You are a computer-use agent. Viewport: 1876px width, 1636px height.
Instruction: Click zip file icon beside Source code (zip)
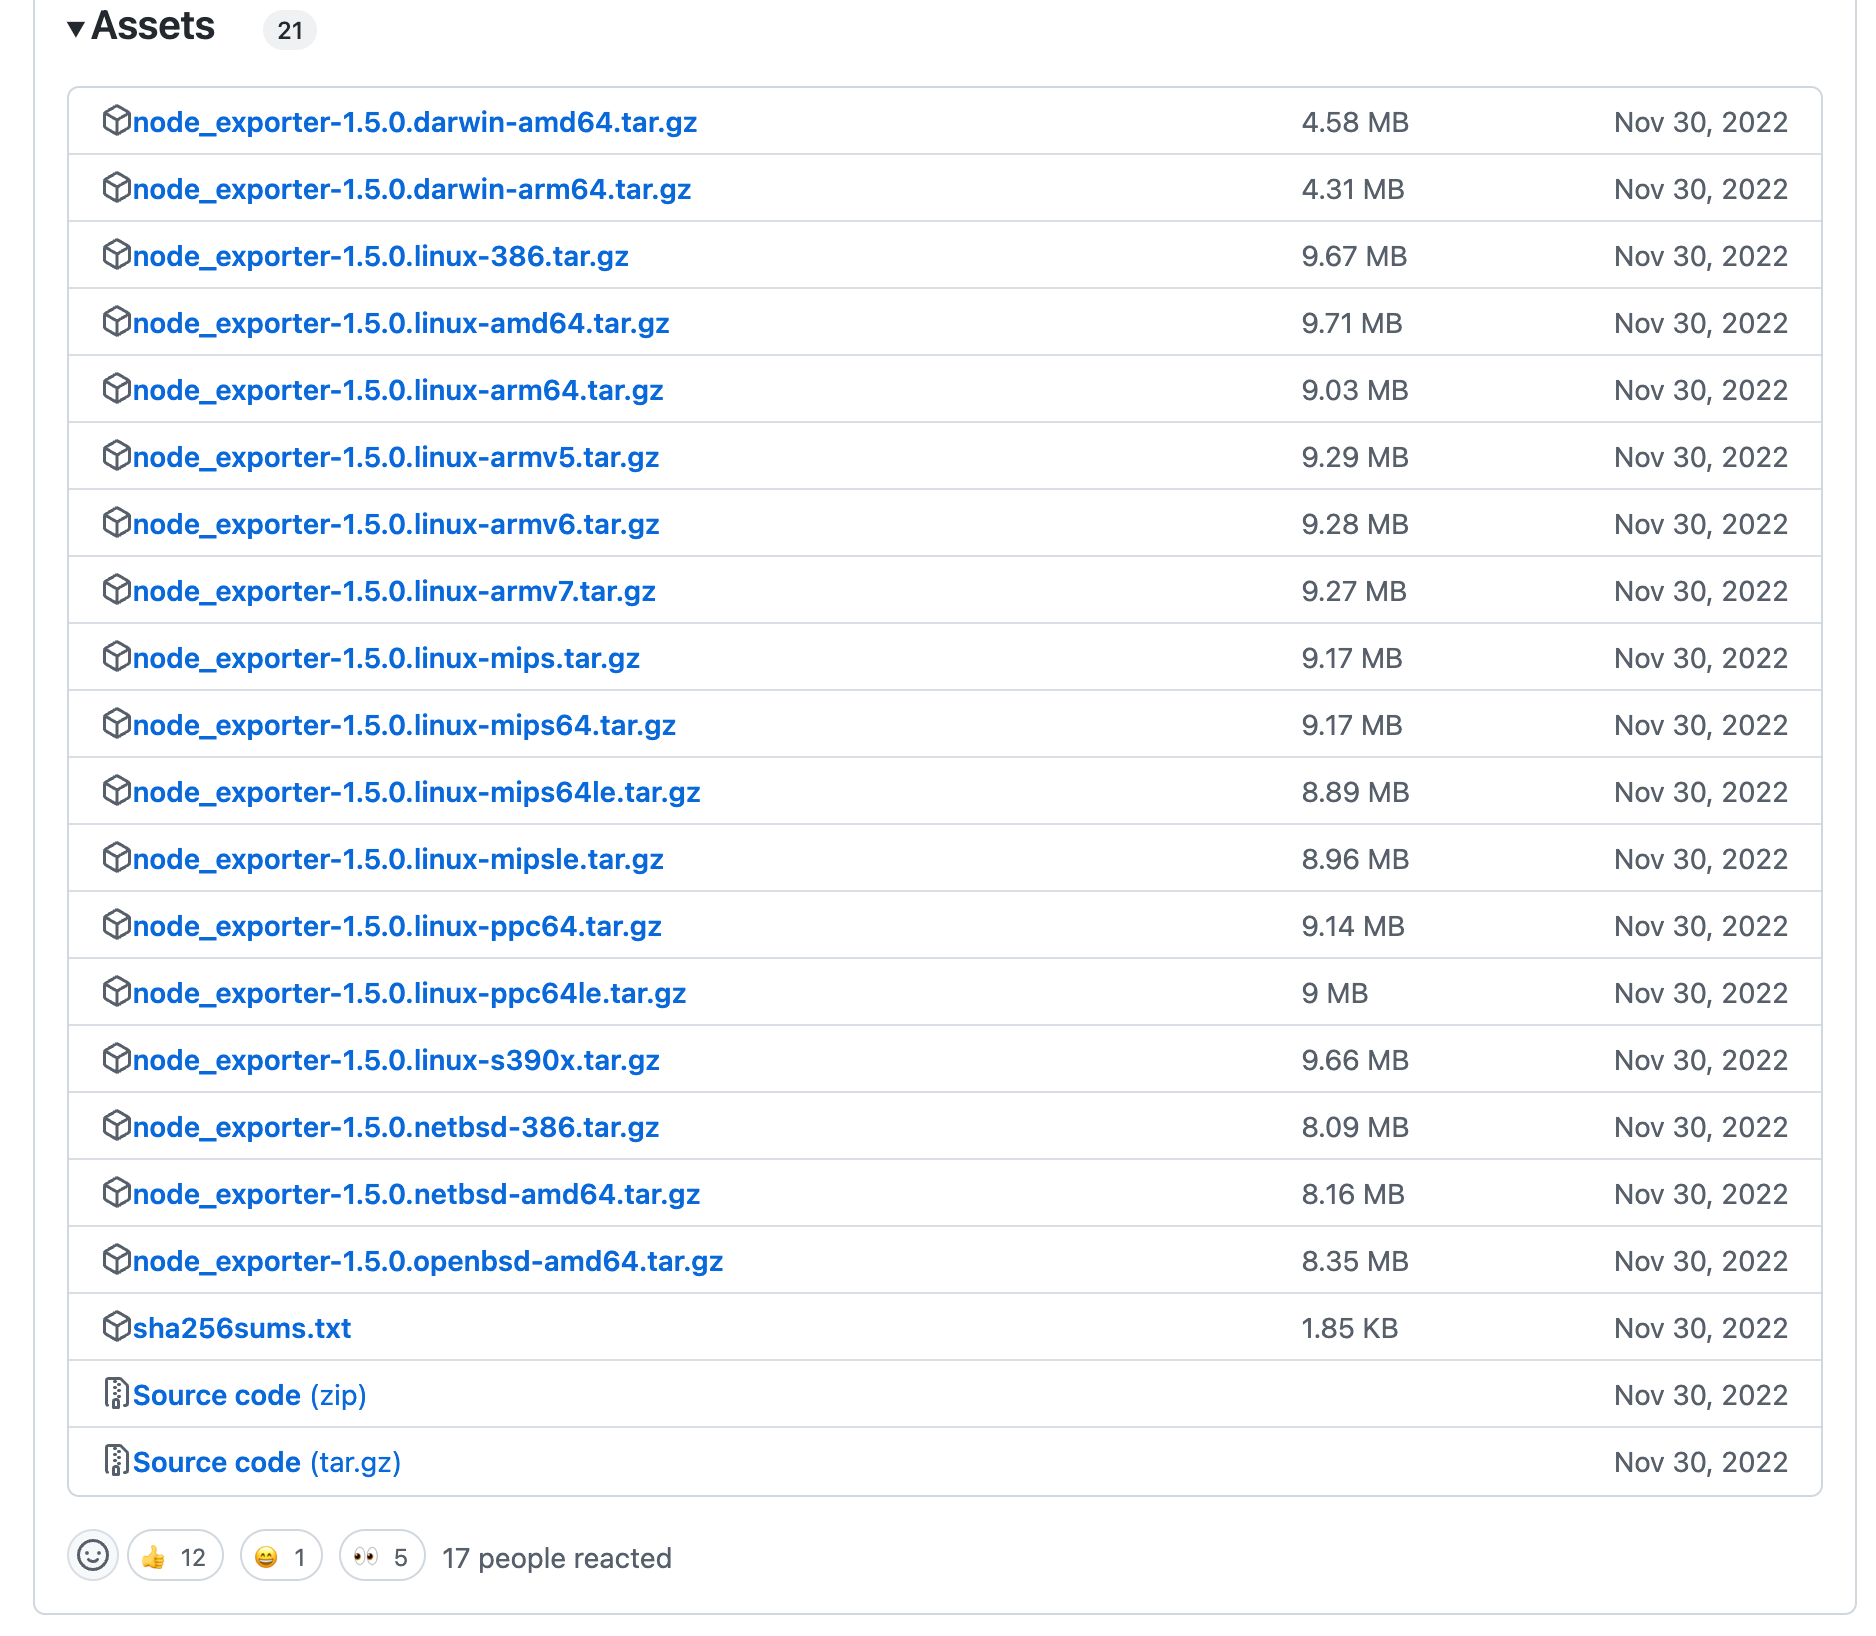[117, 1393]
